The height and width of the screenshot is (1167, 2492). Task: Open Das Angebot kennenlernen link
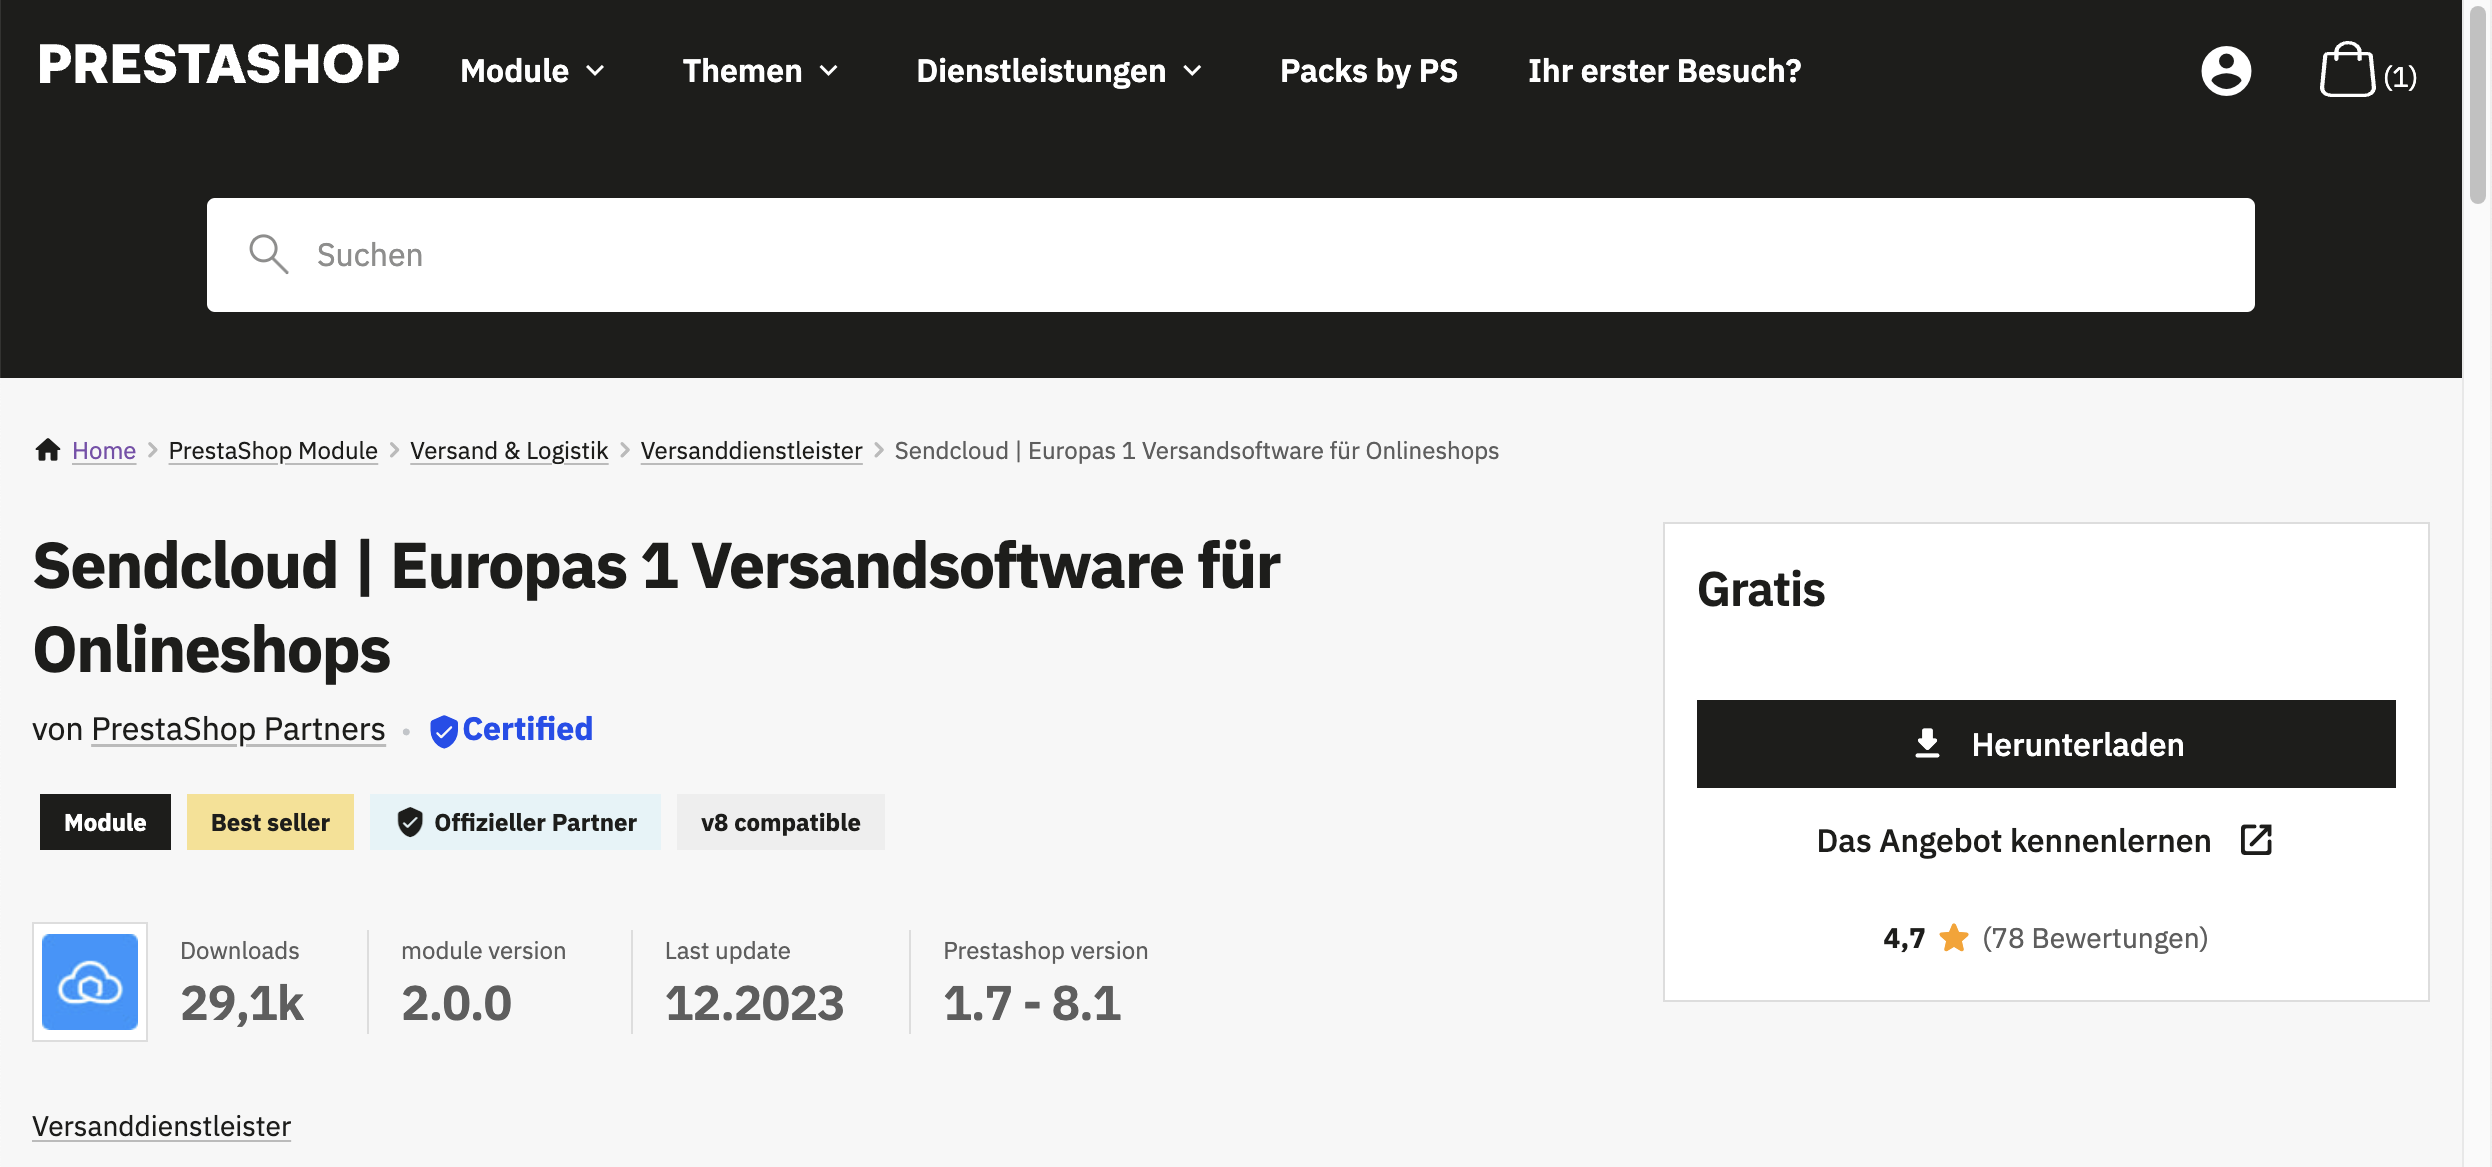point(2044,841)
